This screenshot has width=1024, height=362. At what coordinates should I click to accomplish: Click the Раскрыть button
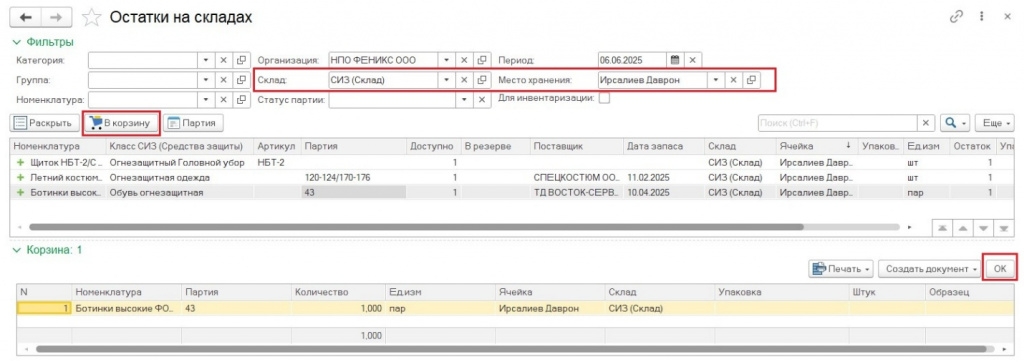click(44, 123)
